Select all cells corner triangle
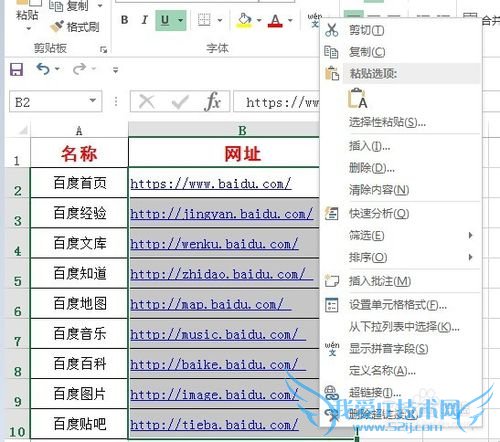Image resolution: width=500 pixels, height=442 pixels. click(x=22, y=130)
